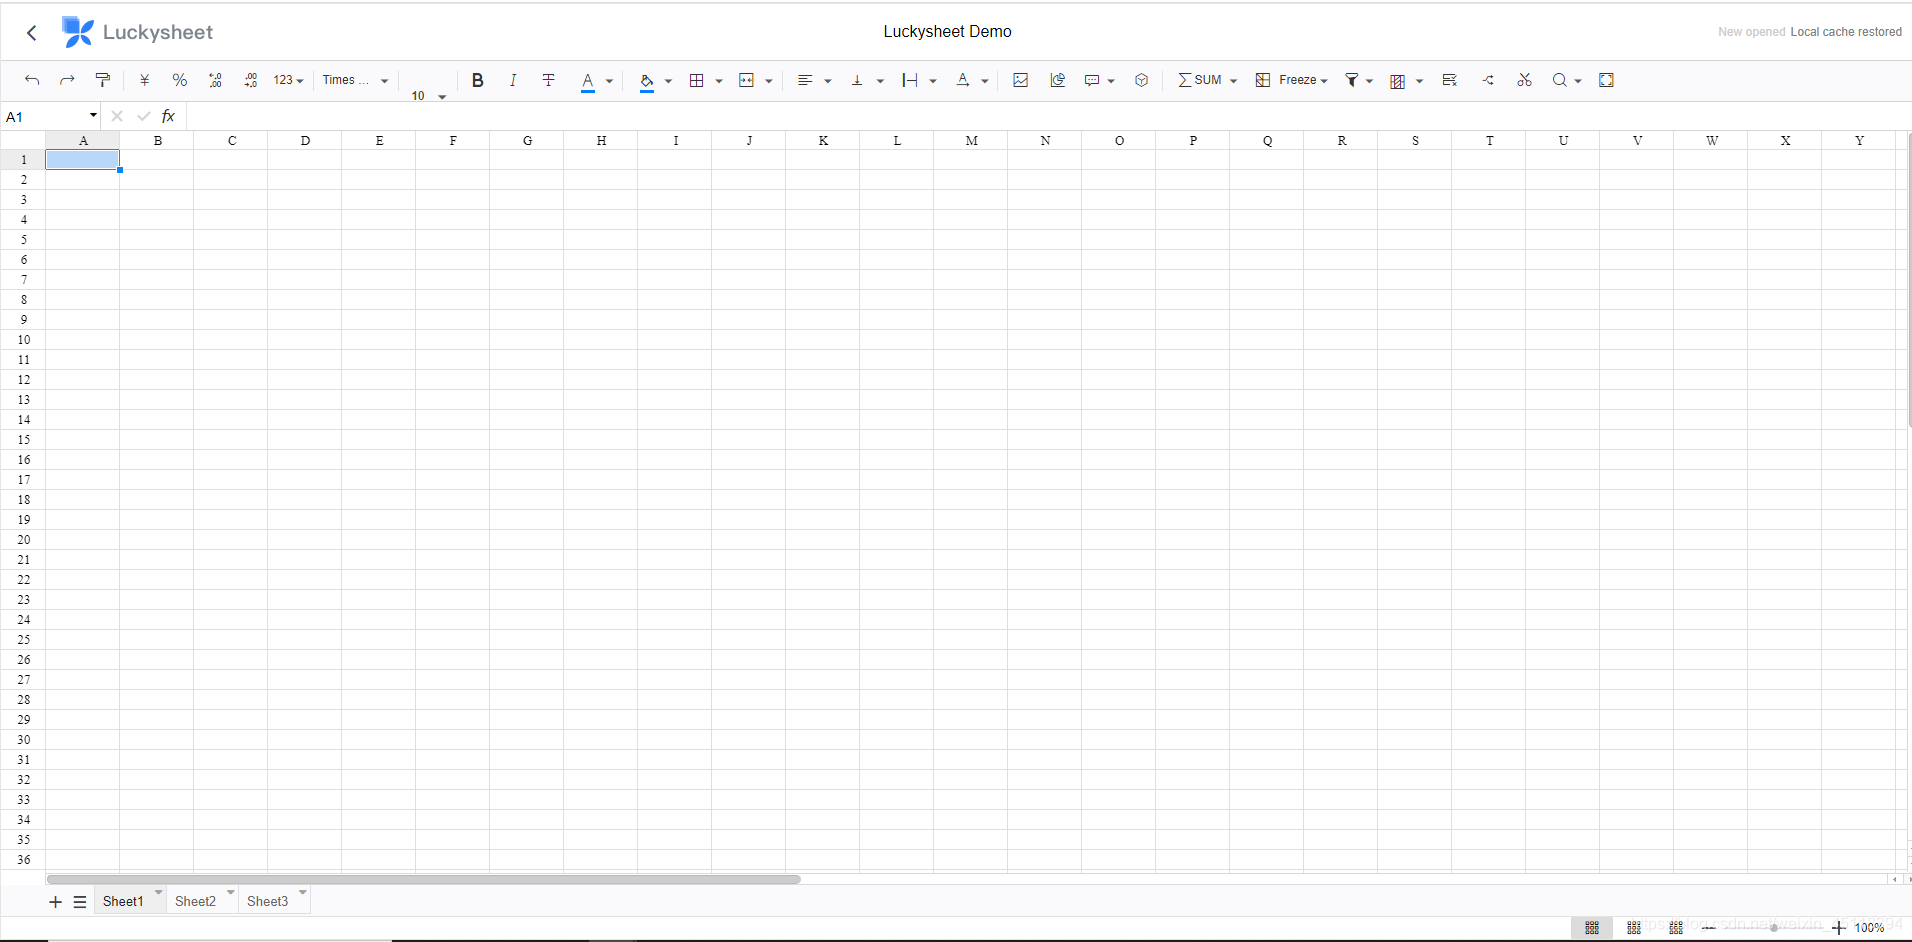Decrease decimal places with the toolbar icon
This screenshot has height=942, width=1912.
tap(215, 80)
